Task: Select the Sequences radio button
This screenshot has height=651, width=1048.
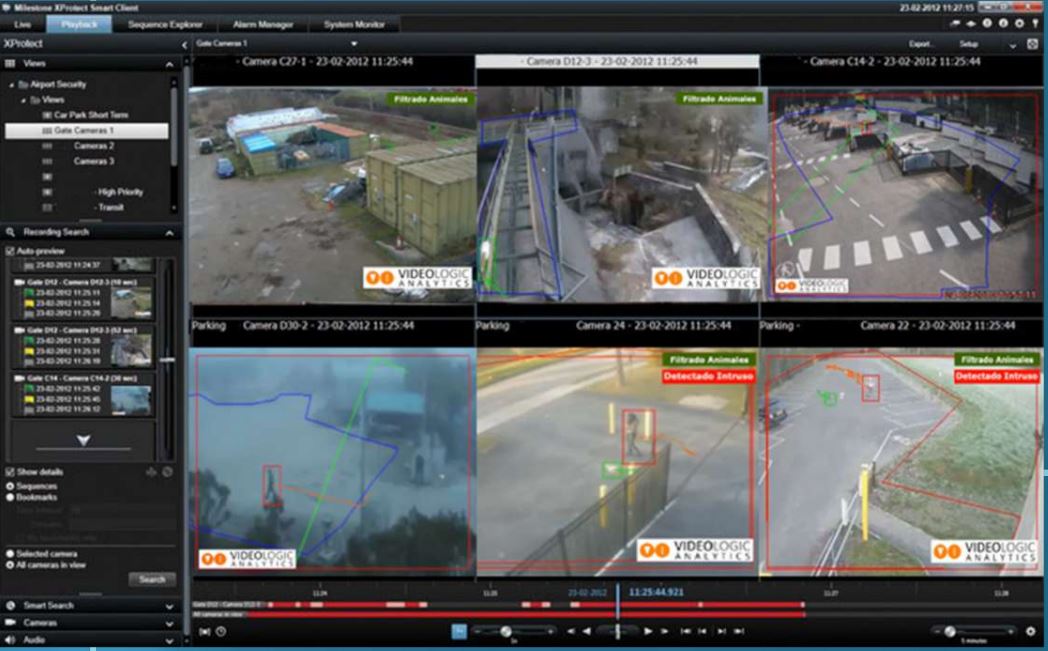Action: click(x=10, y=486)
